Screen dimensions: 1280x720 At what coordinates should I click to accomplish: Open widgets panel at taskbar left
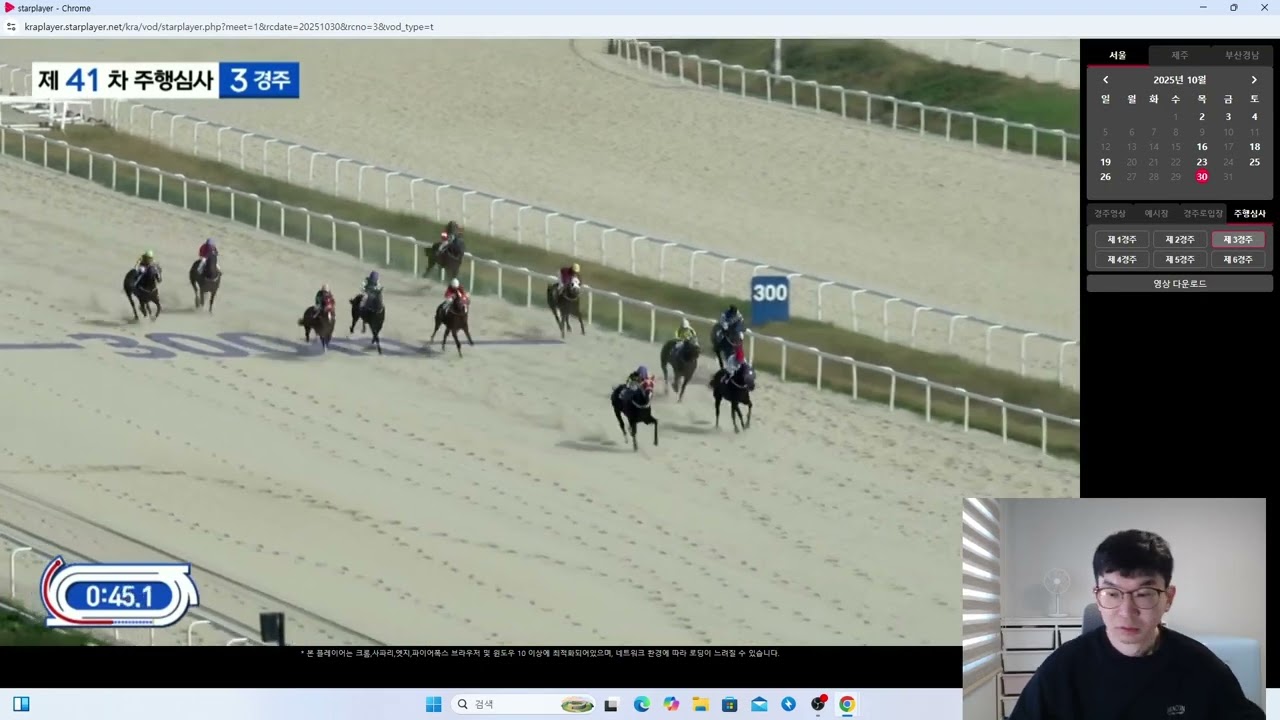point(21,704)
